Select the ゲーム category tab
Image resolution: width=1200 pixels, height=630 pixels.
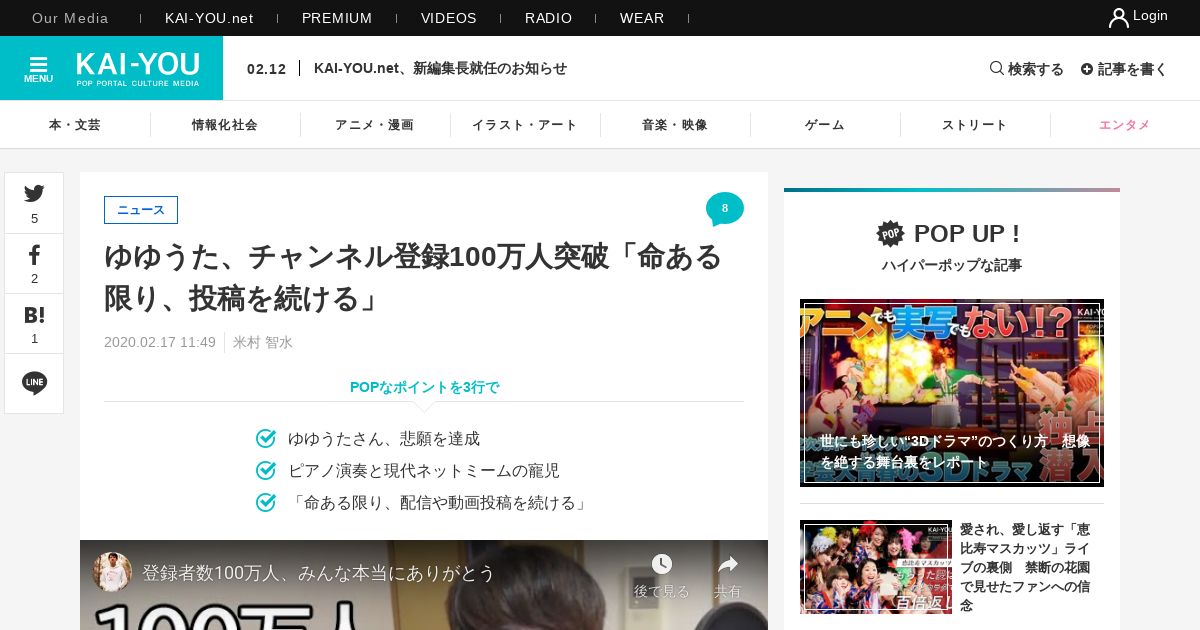click(x=825, y=125)
